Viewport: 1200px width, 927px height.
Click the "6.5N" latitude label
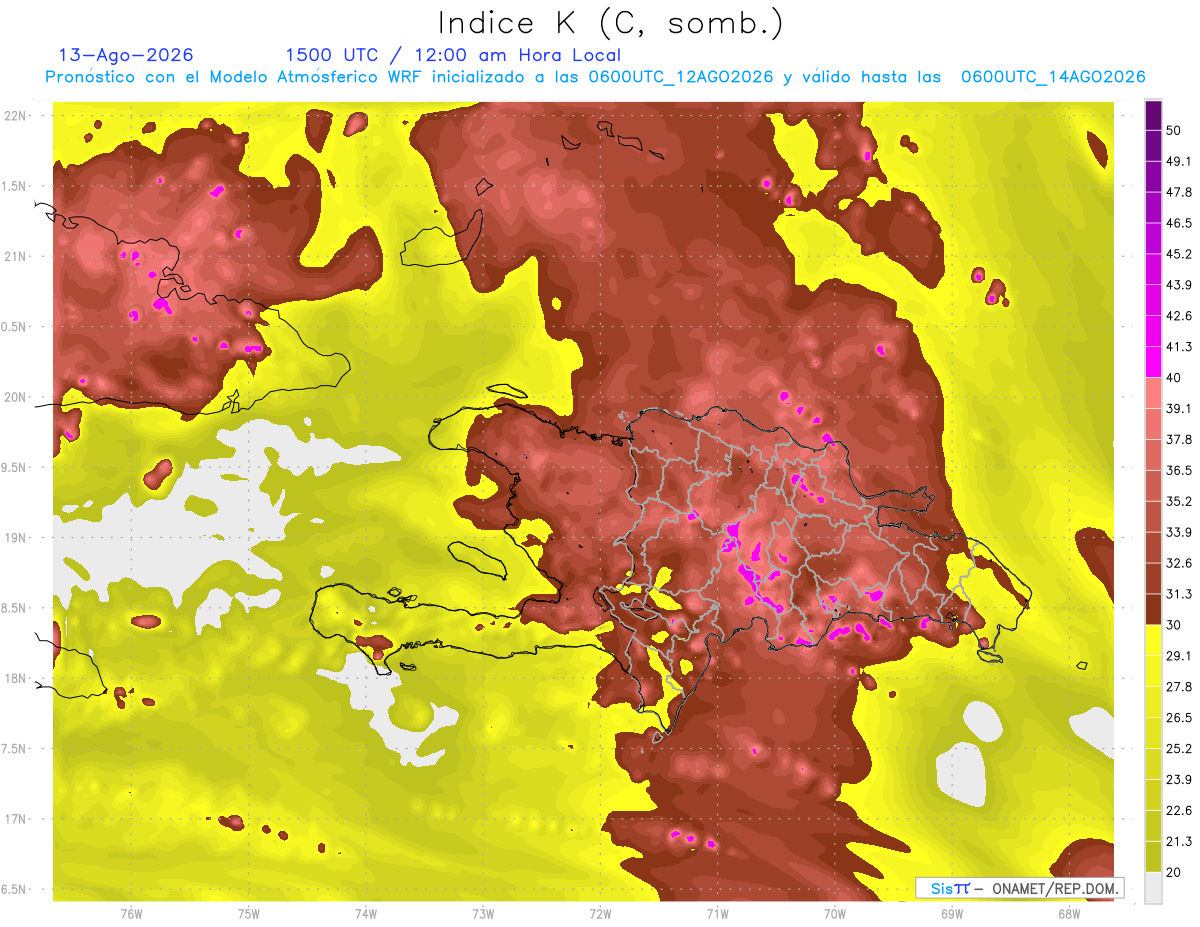pyautogui.click(x=15, y=890)
